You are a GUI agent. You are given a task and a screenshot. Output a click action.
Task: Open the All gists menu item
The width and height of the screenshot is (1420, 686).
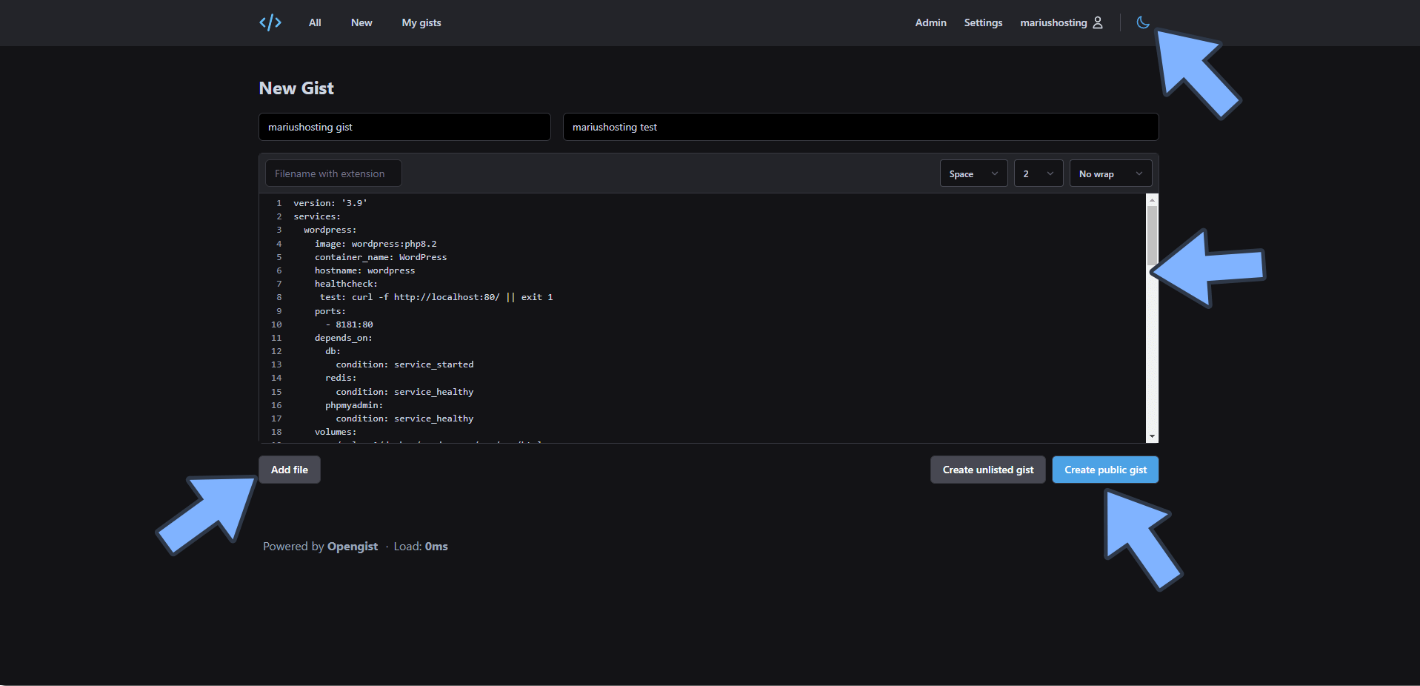315,22
